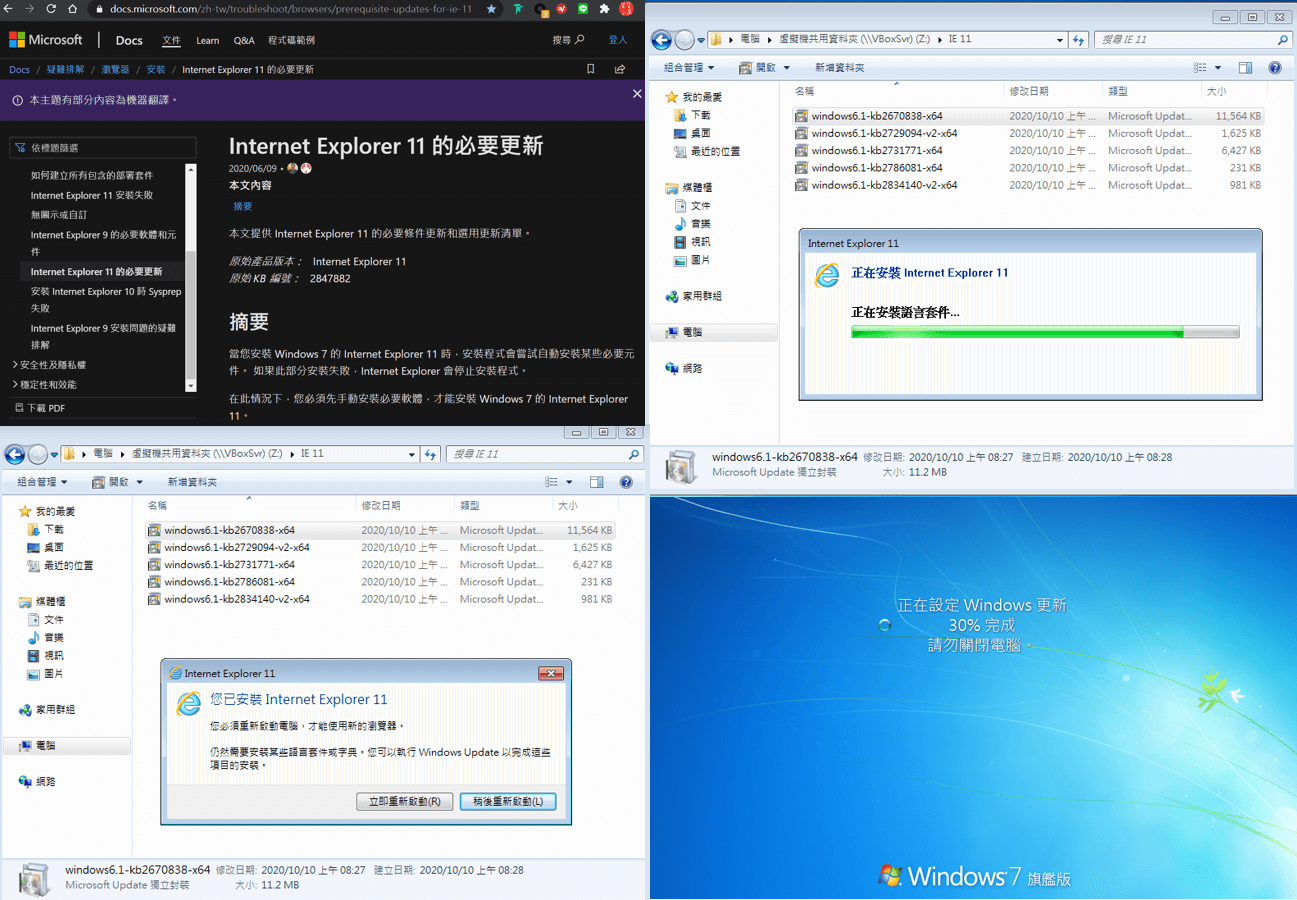This screenshot has height=900, width=1297.
Task: Click 稍後重新啟動(L) button
Action: pos(508,802)
